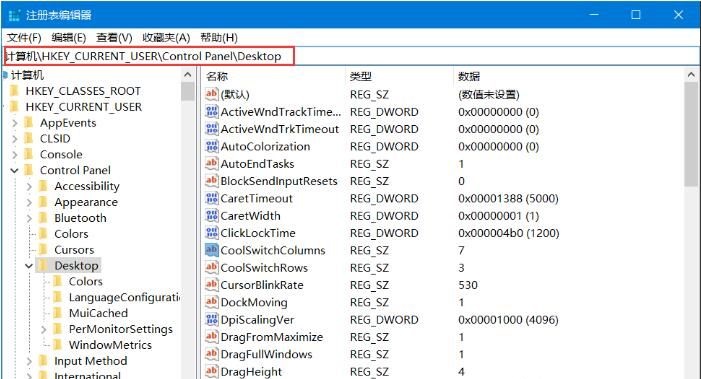Expand the Appearance tree node
Viewport: 701px width, 379px height.
pos(29,202)
